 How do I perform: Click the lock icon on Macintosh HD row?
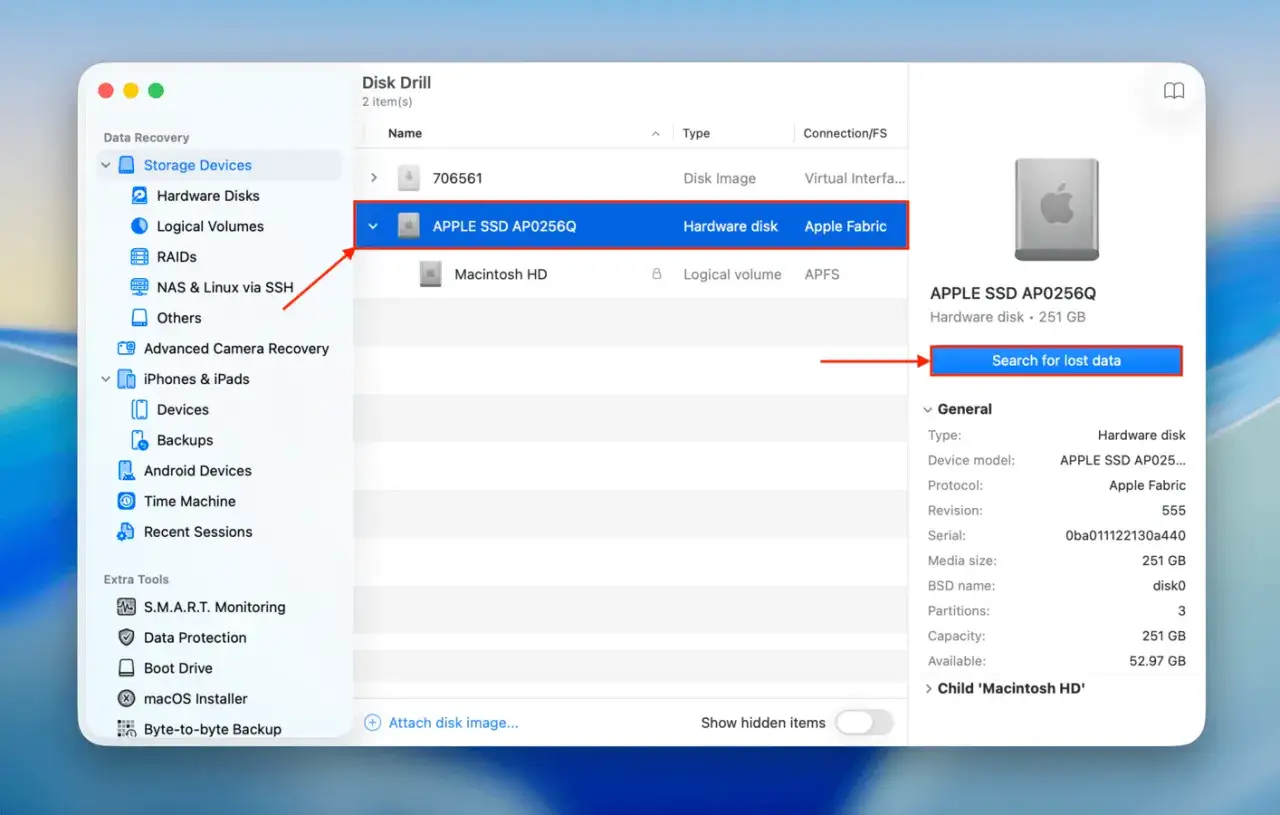pos(657,273)
